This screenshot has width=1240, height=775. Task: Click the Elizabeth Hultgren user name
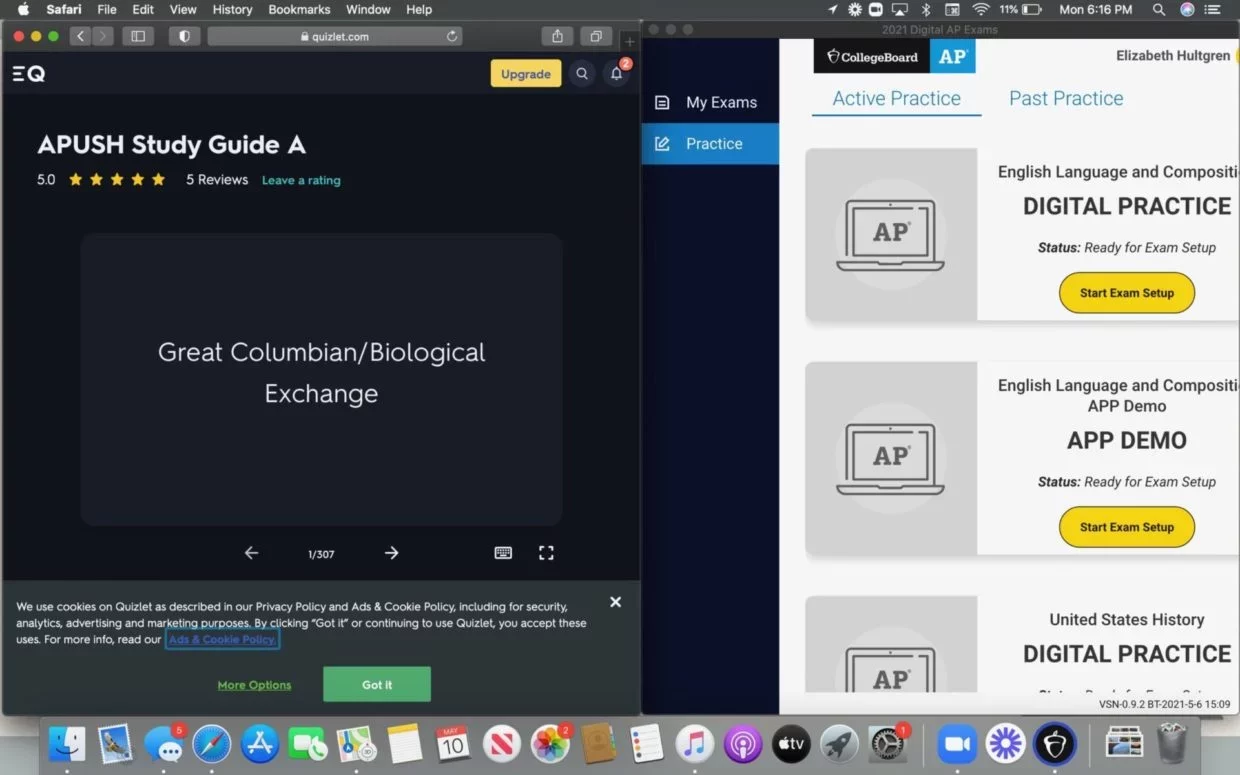[1173, 56]
